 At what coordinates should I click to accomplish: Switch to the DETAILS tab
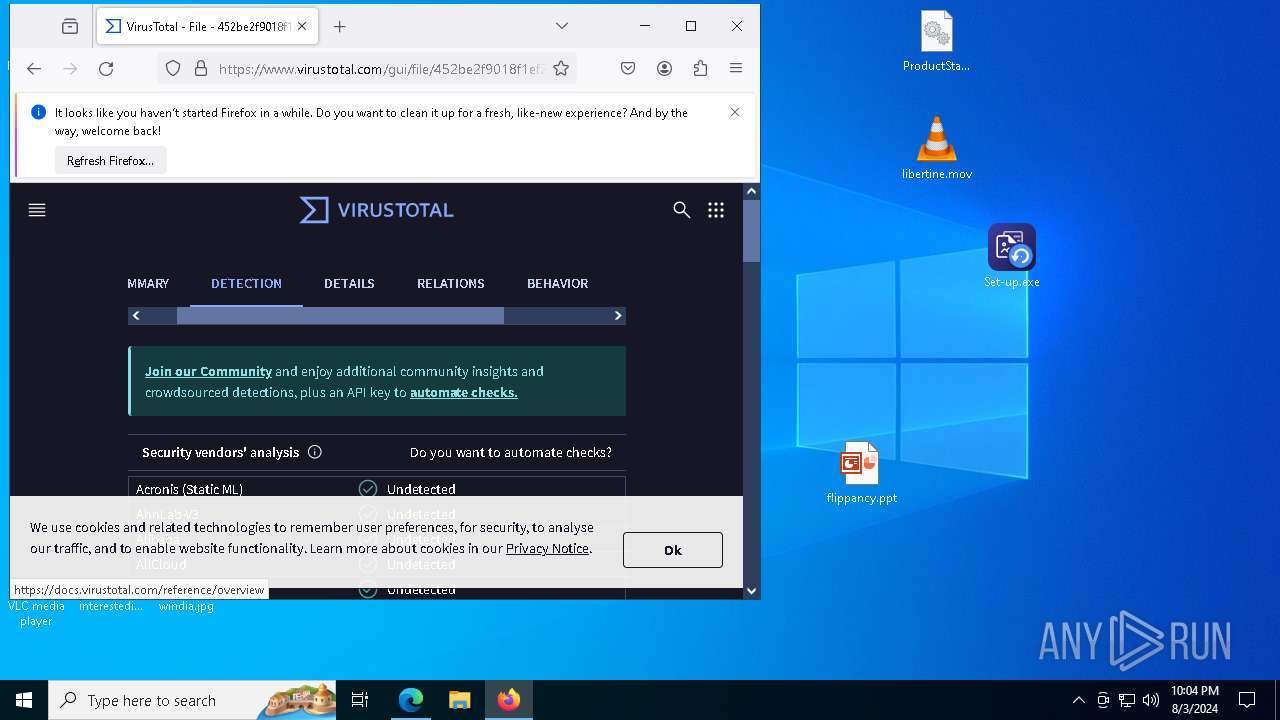point(349,283)
